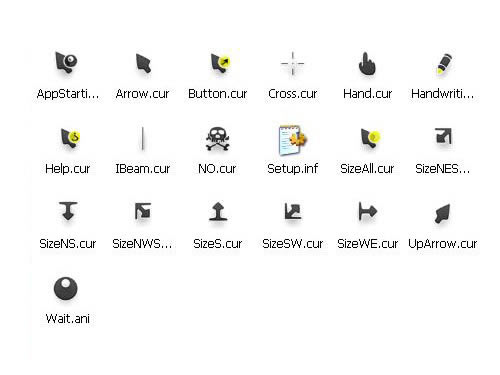Screen dimensions: 500x375
Task: Select the SizeAll.cur cursor icon
Action: click(x=370, y=138)
